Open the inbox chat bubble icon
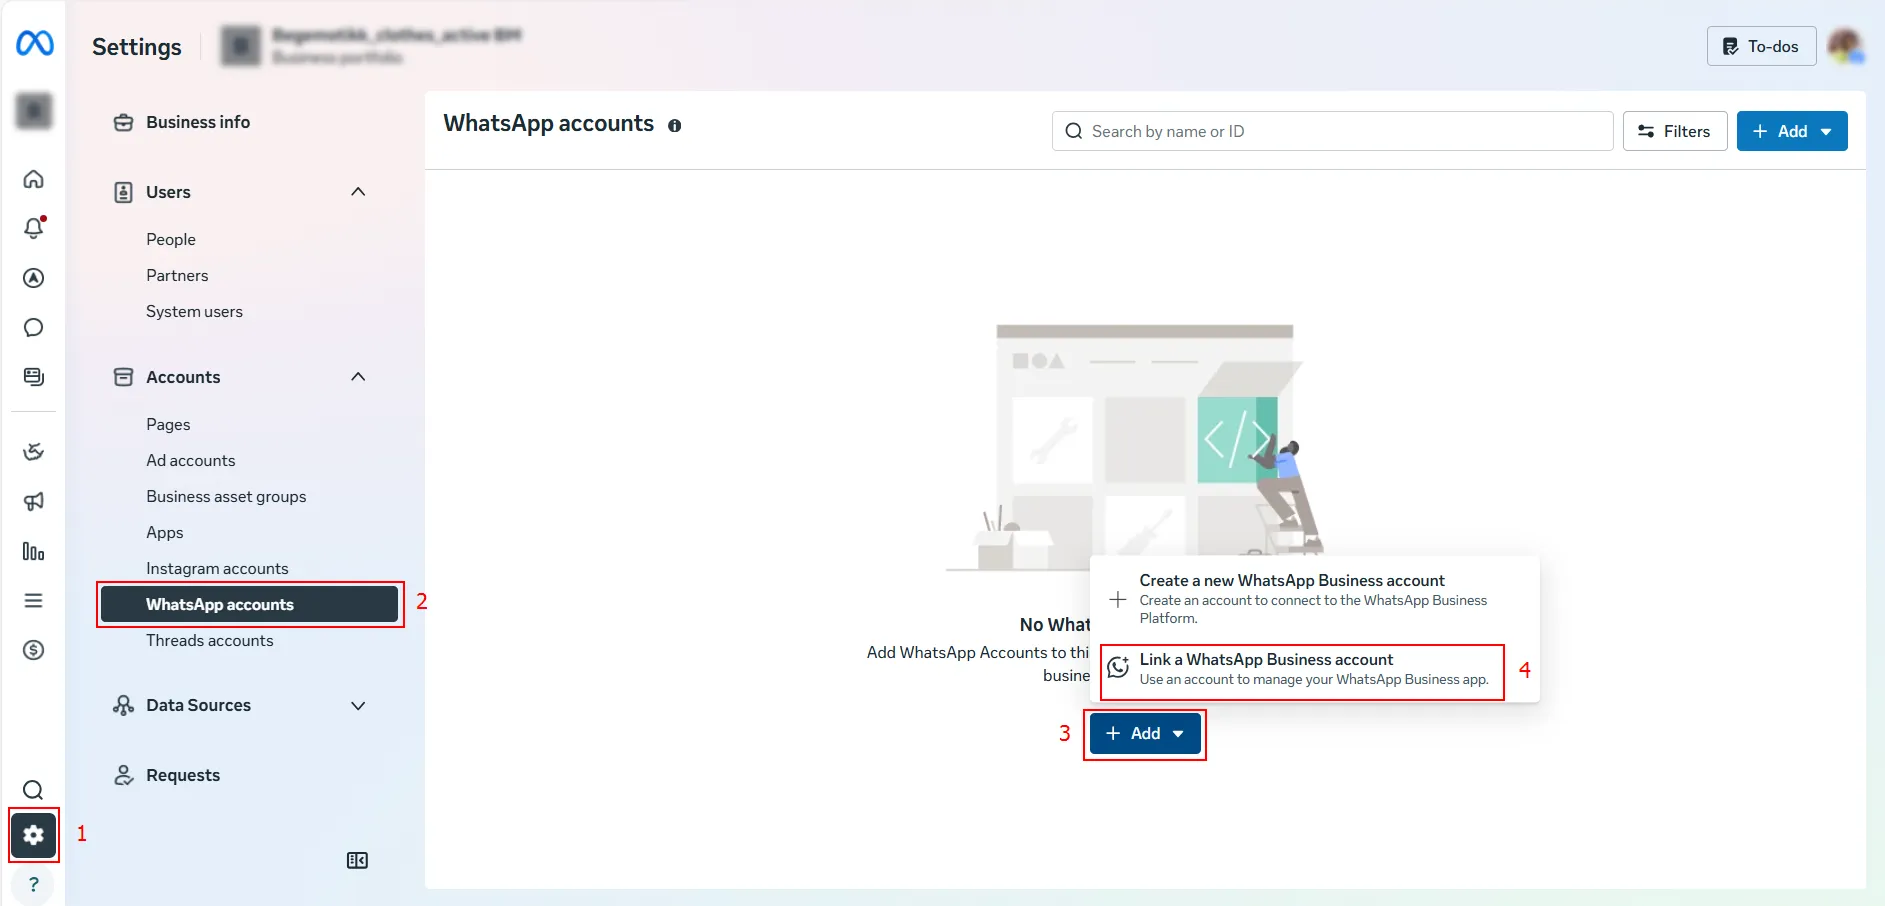 (34, 327)
